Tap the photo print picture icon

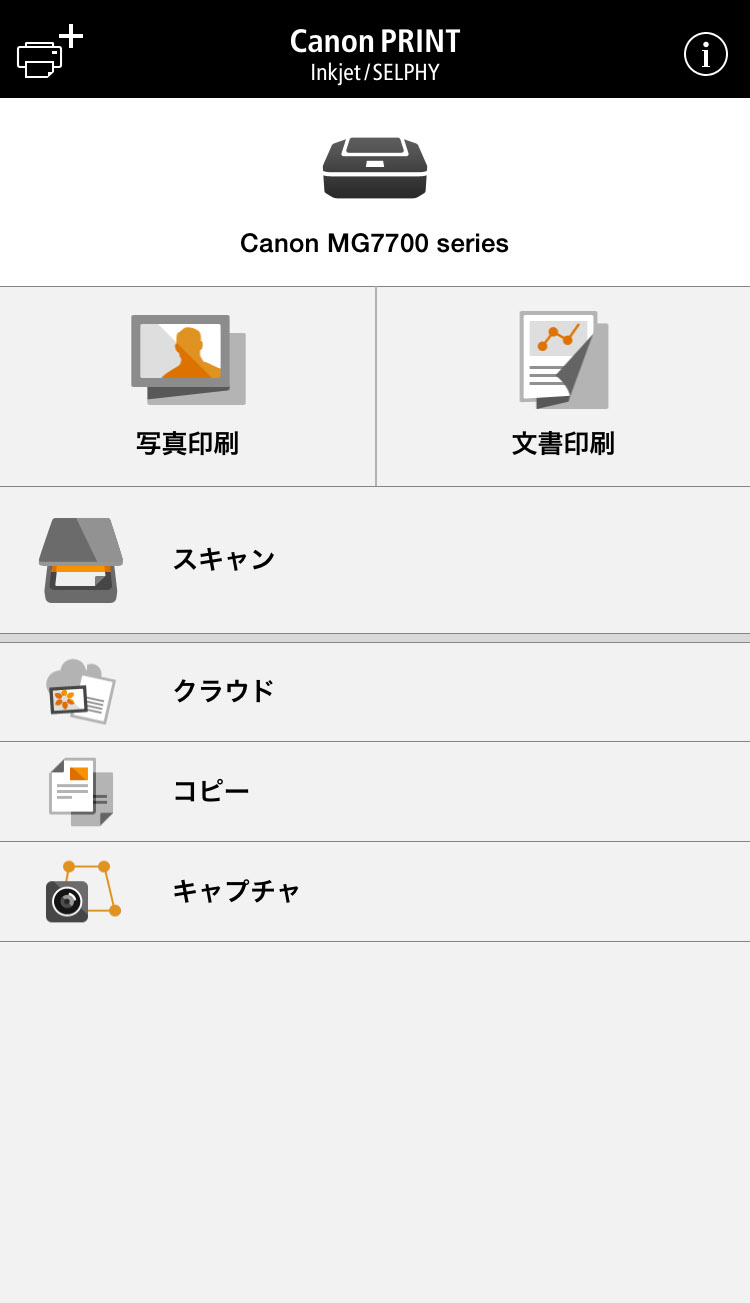click(x=187, y=359)
